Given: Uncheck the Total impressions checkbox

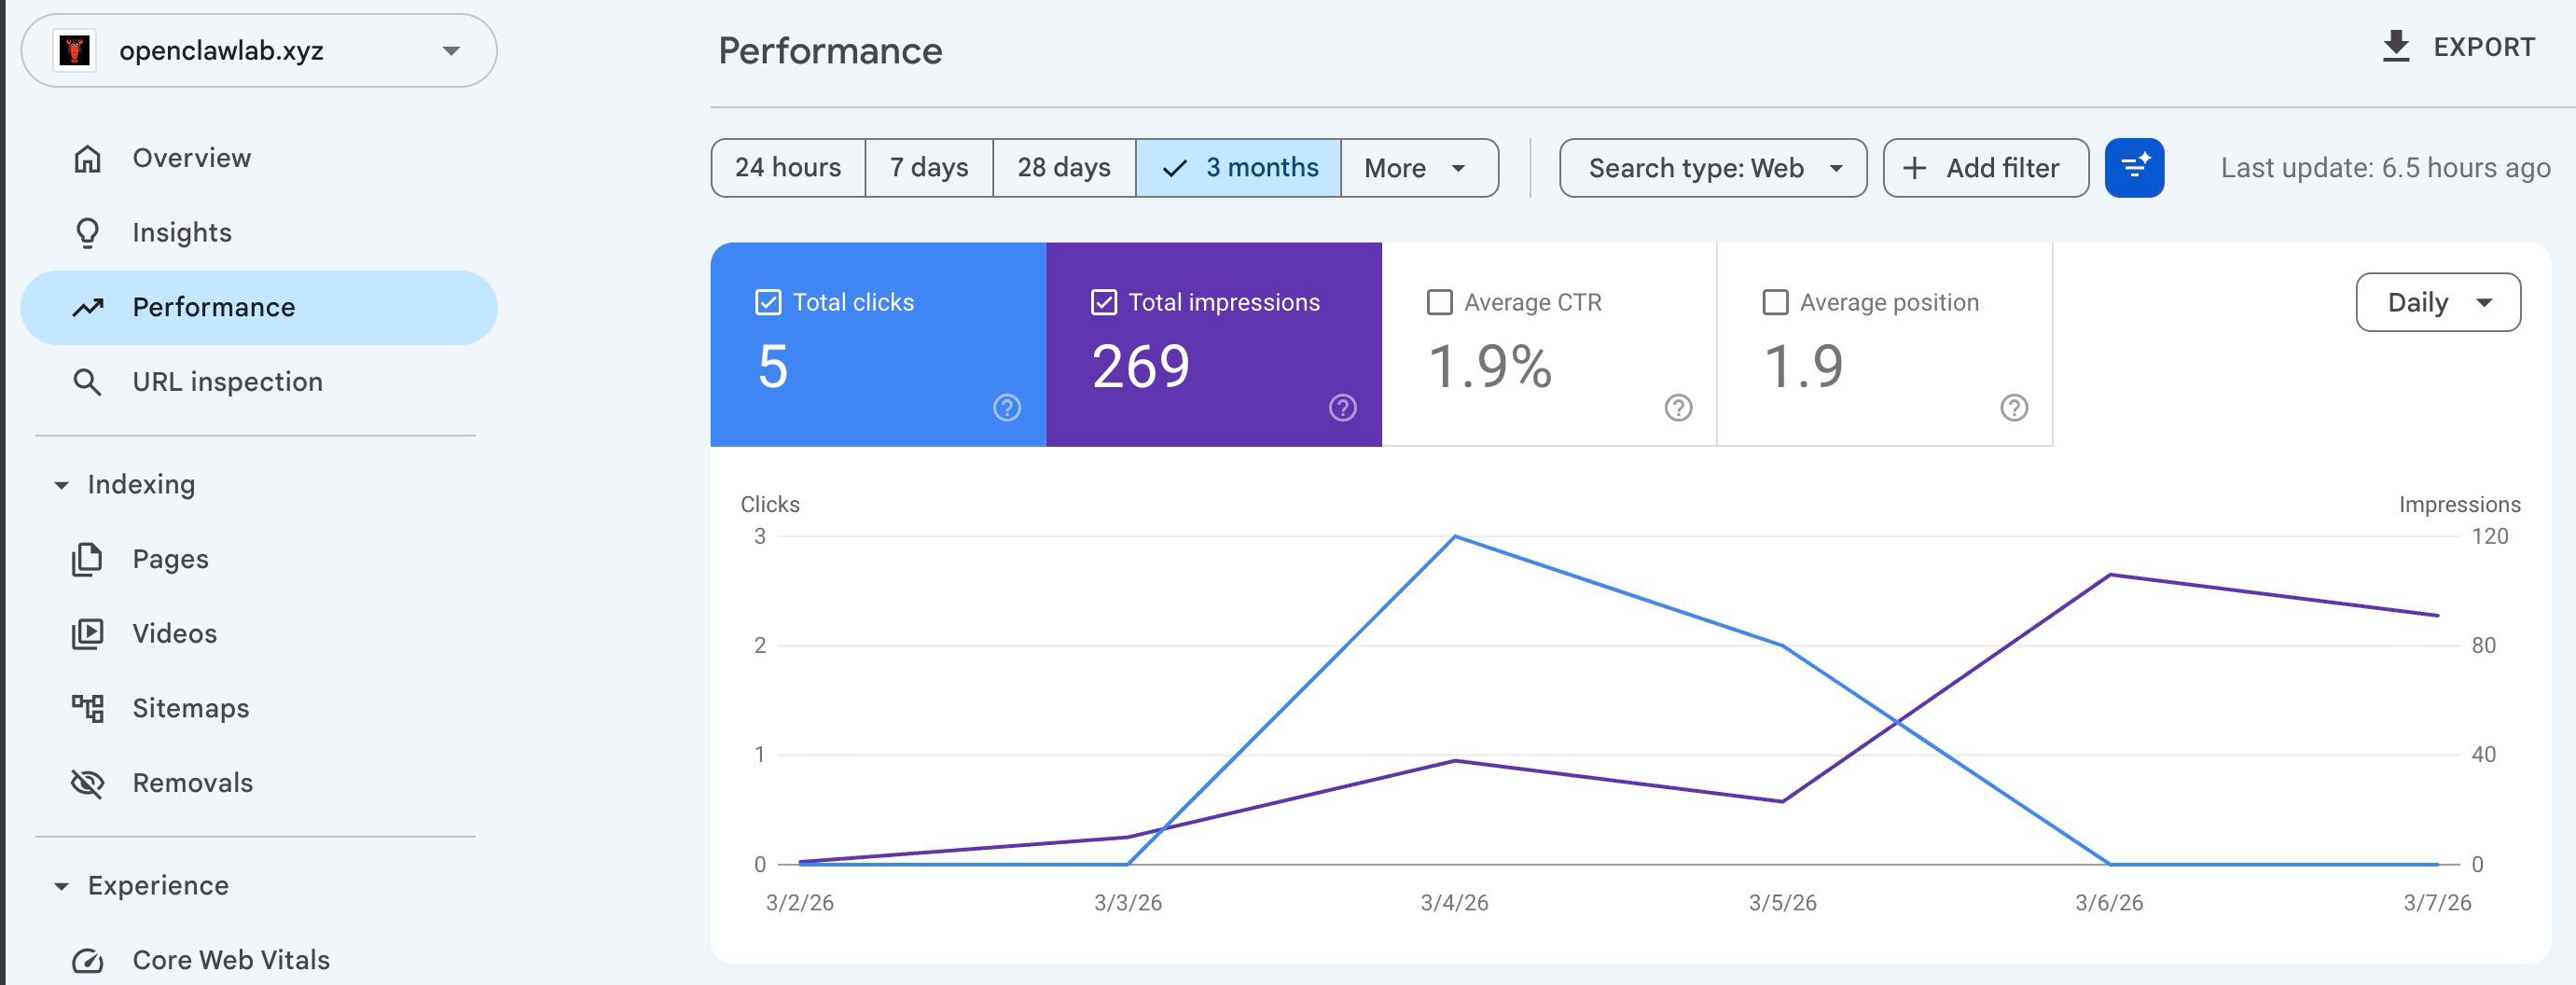Looking at the screenshot, I should tap(1103, 302).
